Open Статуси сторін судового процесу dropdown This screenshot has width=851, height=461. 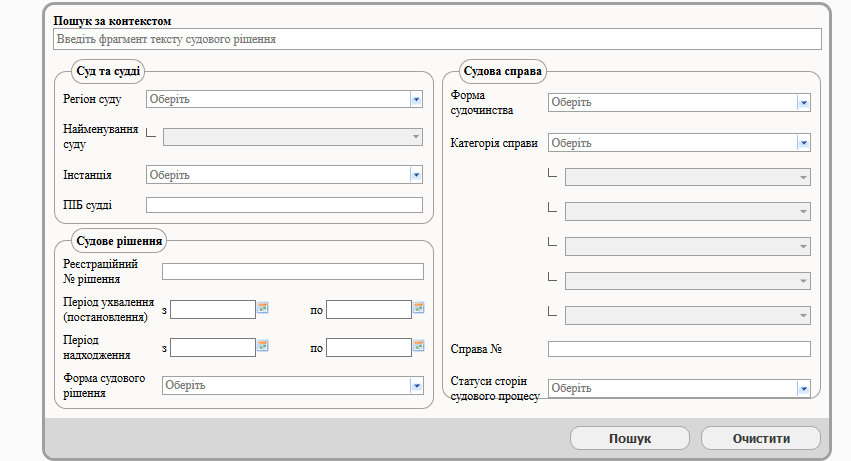coord(803,388)
